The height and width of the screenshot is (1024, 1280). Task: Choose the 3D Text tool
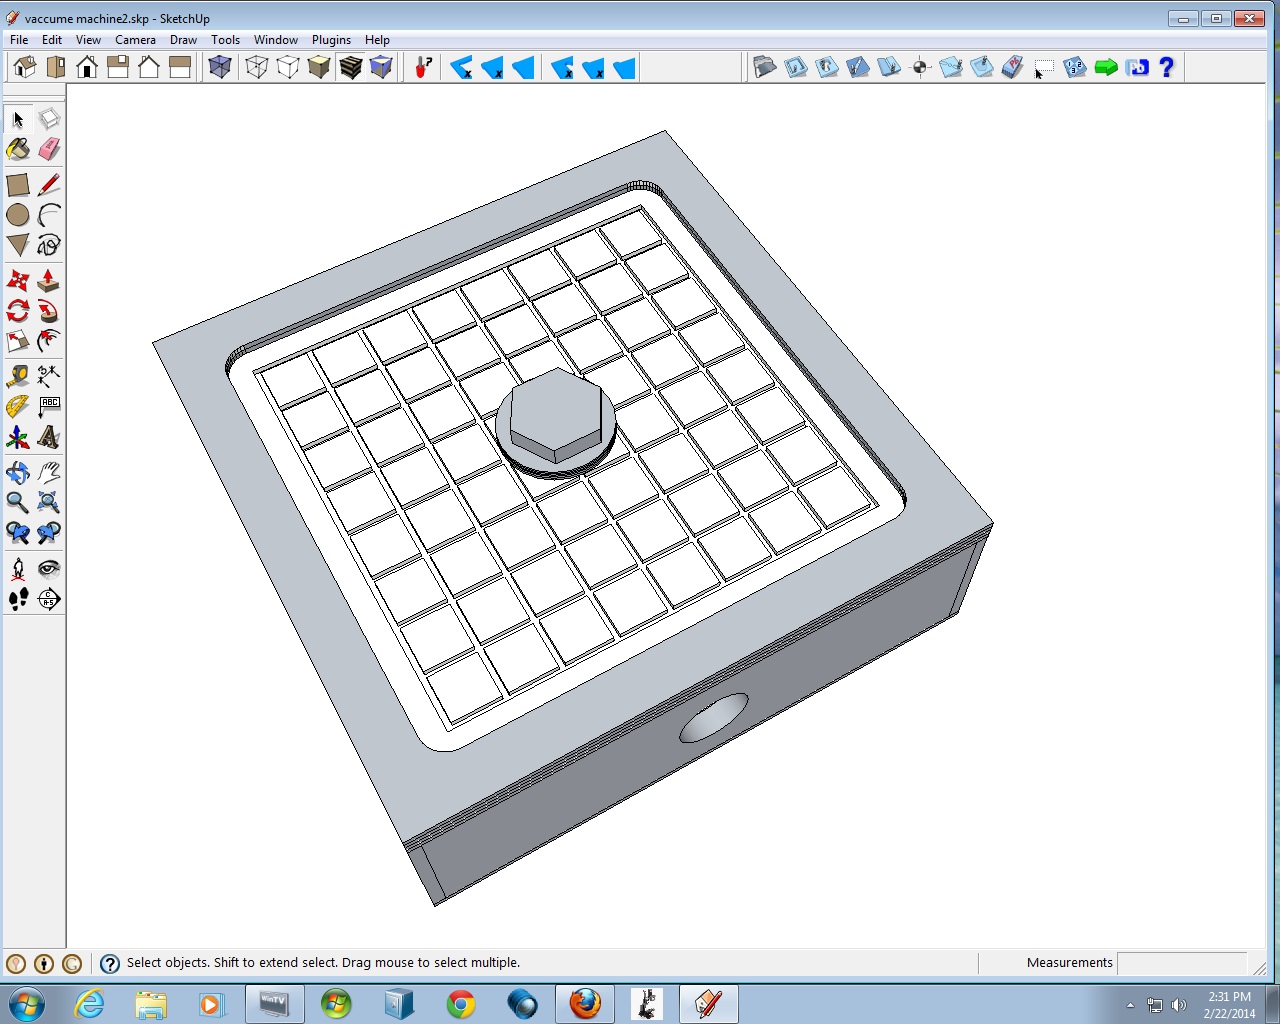pos(49,437)
